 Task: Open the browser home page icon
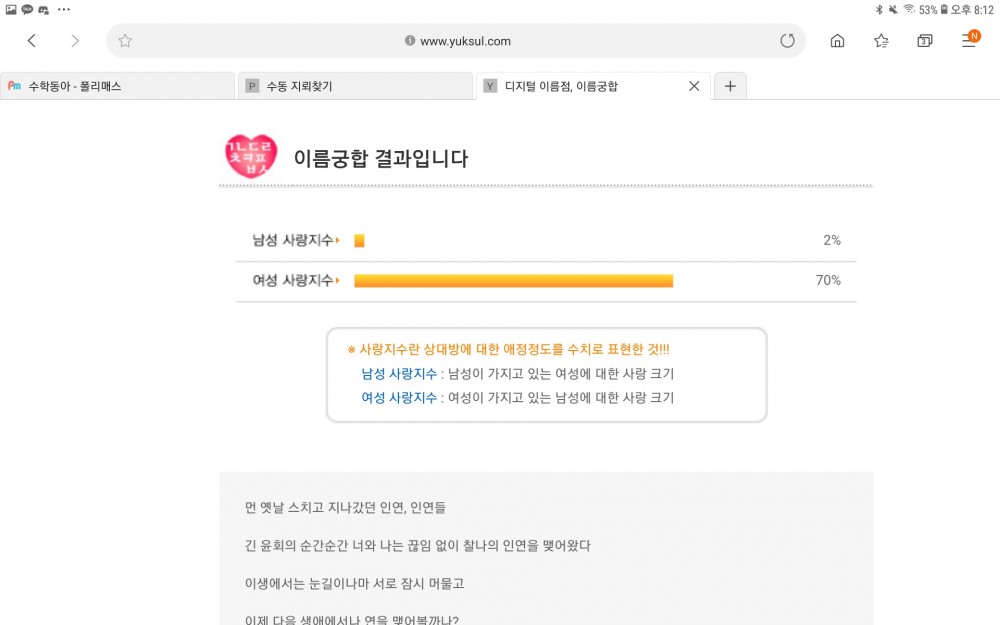click(x=837, y=41)
